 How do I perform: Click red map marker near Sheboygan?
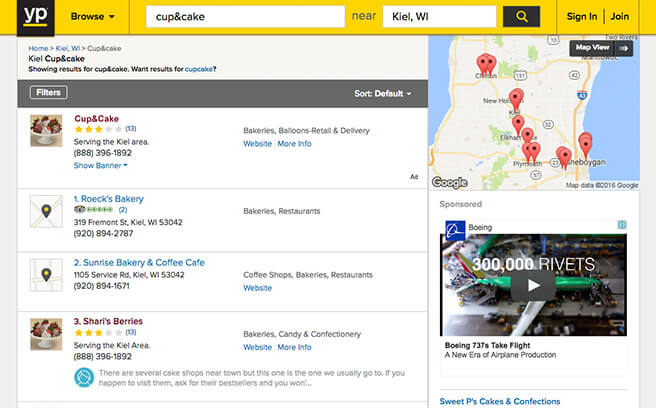point(585,144)
